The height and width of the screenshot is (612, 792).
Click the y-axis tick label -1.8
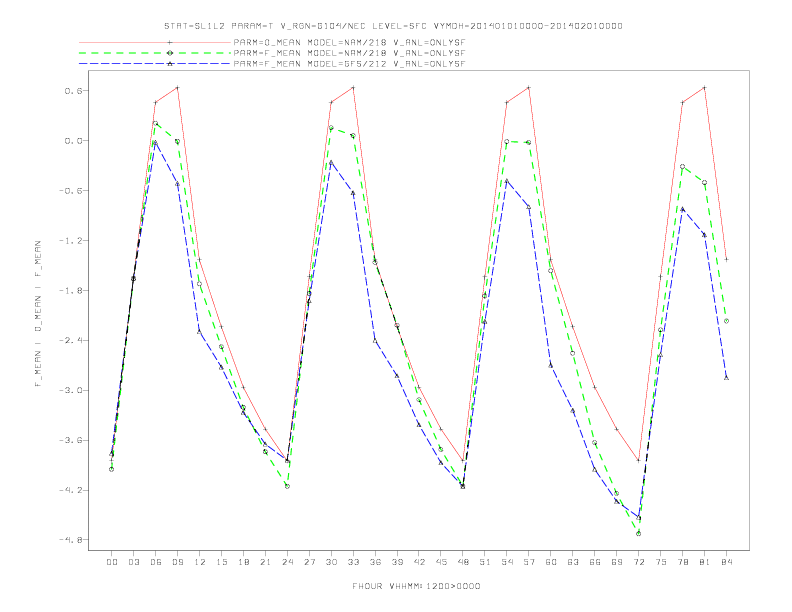(x=70, y=291)
